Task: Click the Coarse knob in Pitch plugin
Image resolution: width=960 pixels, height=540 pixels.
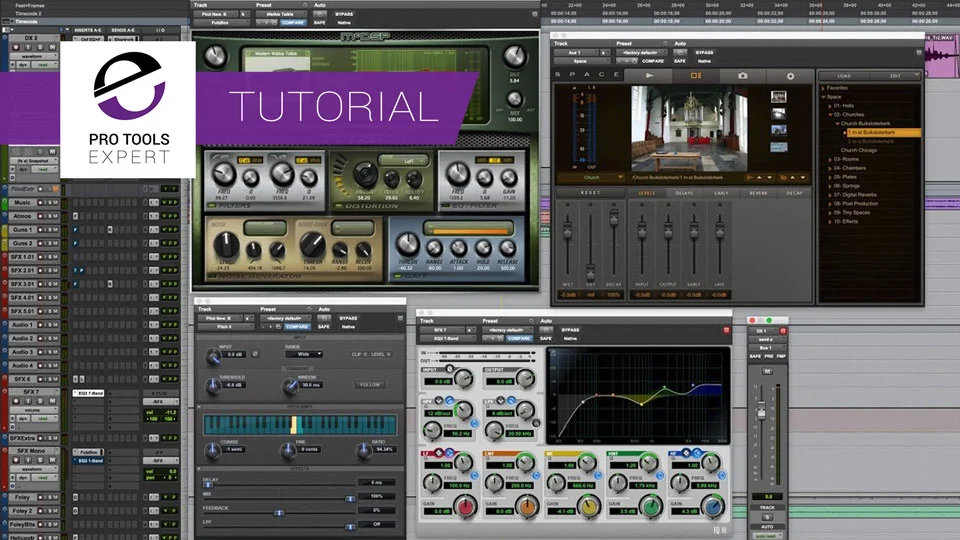Action: (212, 451)
